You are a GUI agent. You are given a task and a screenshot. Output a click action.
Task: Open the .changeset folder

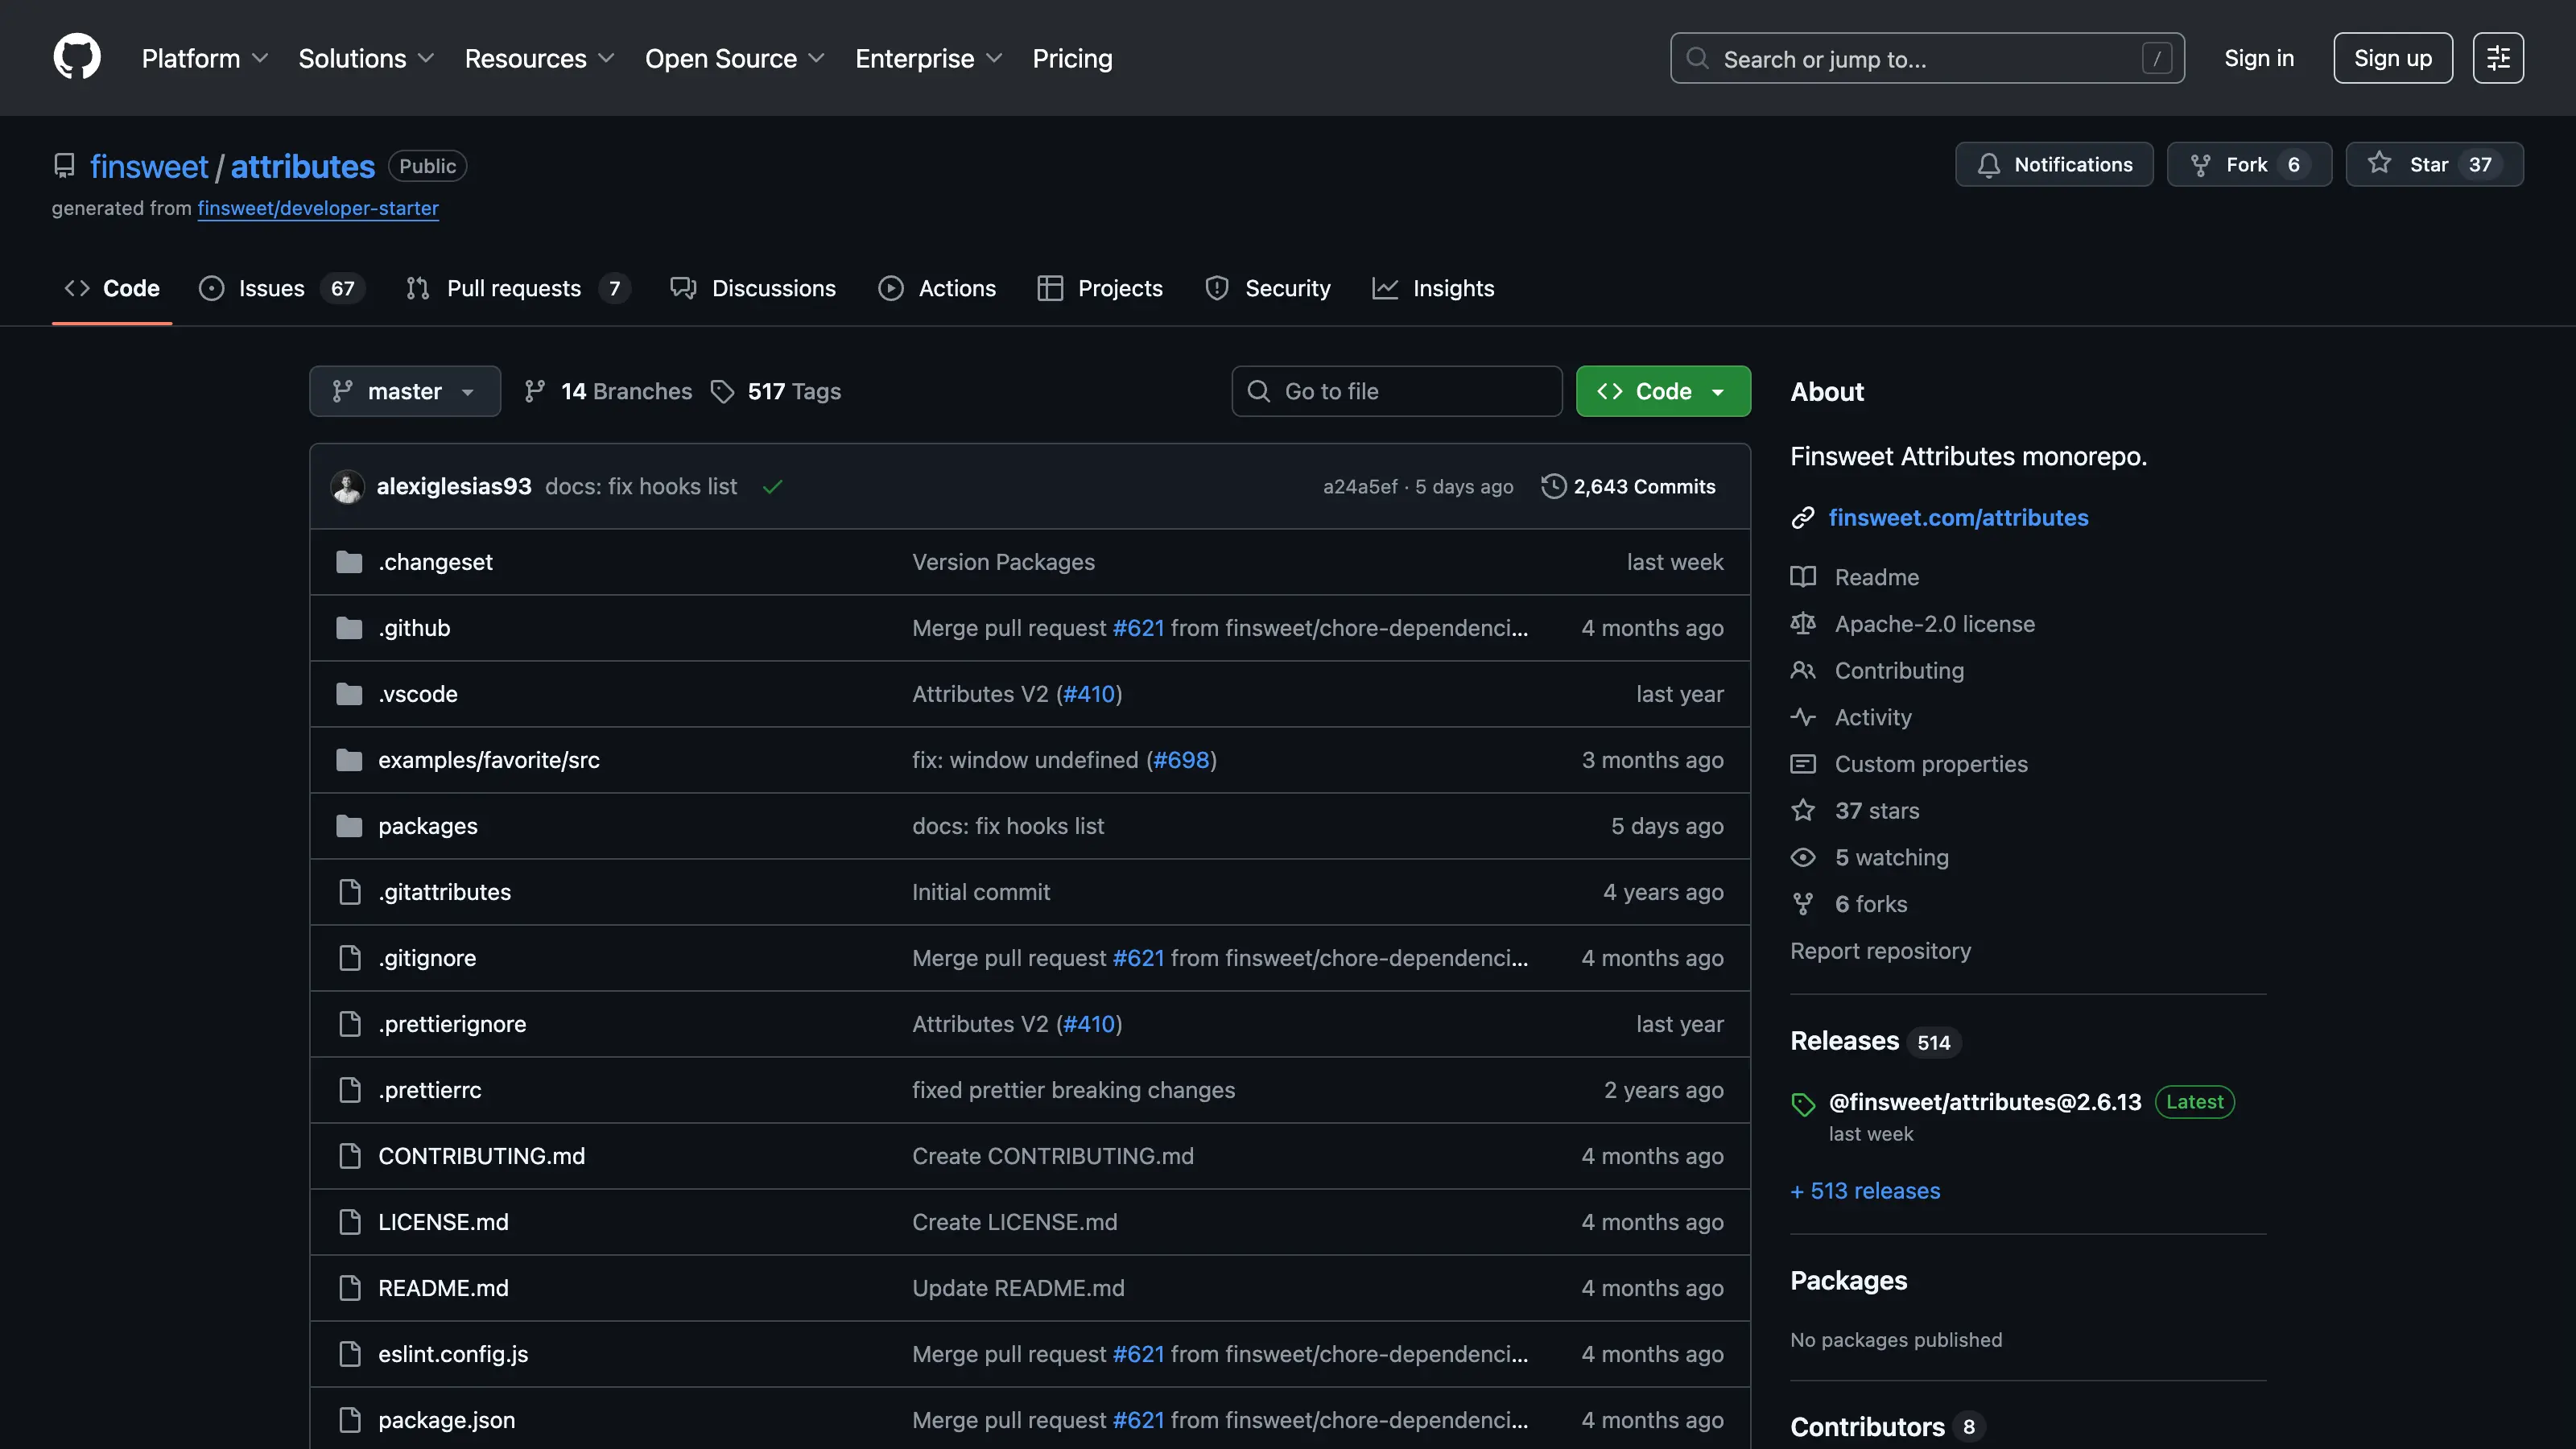(435, 562)
